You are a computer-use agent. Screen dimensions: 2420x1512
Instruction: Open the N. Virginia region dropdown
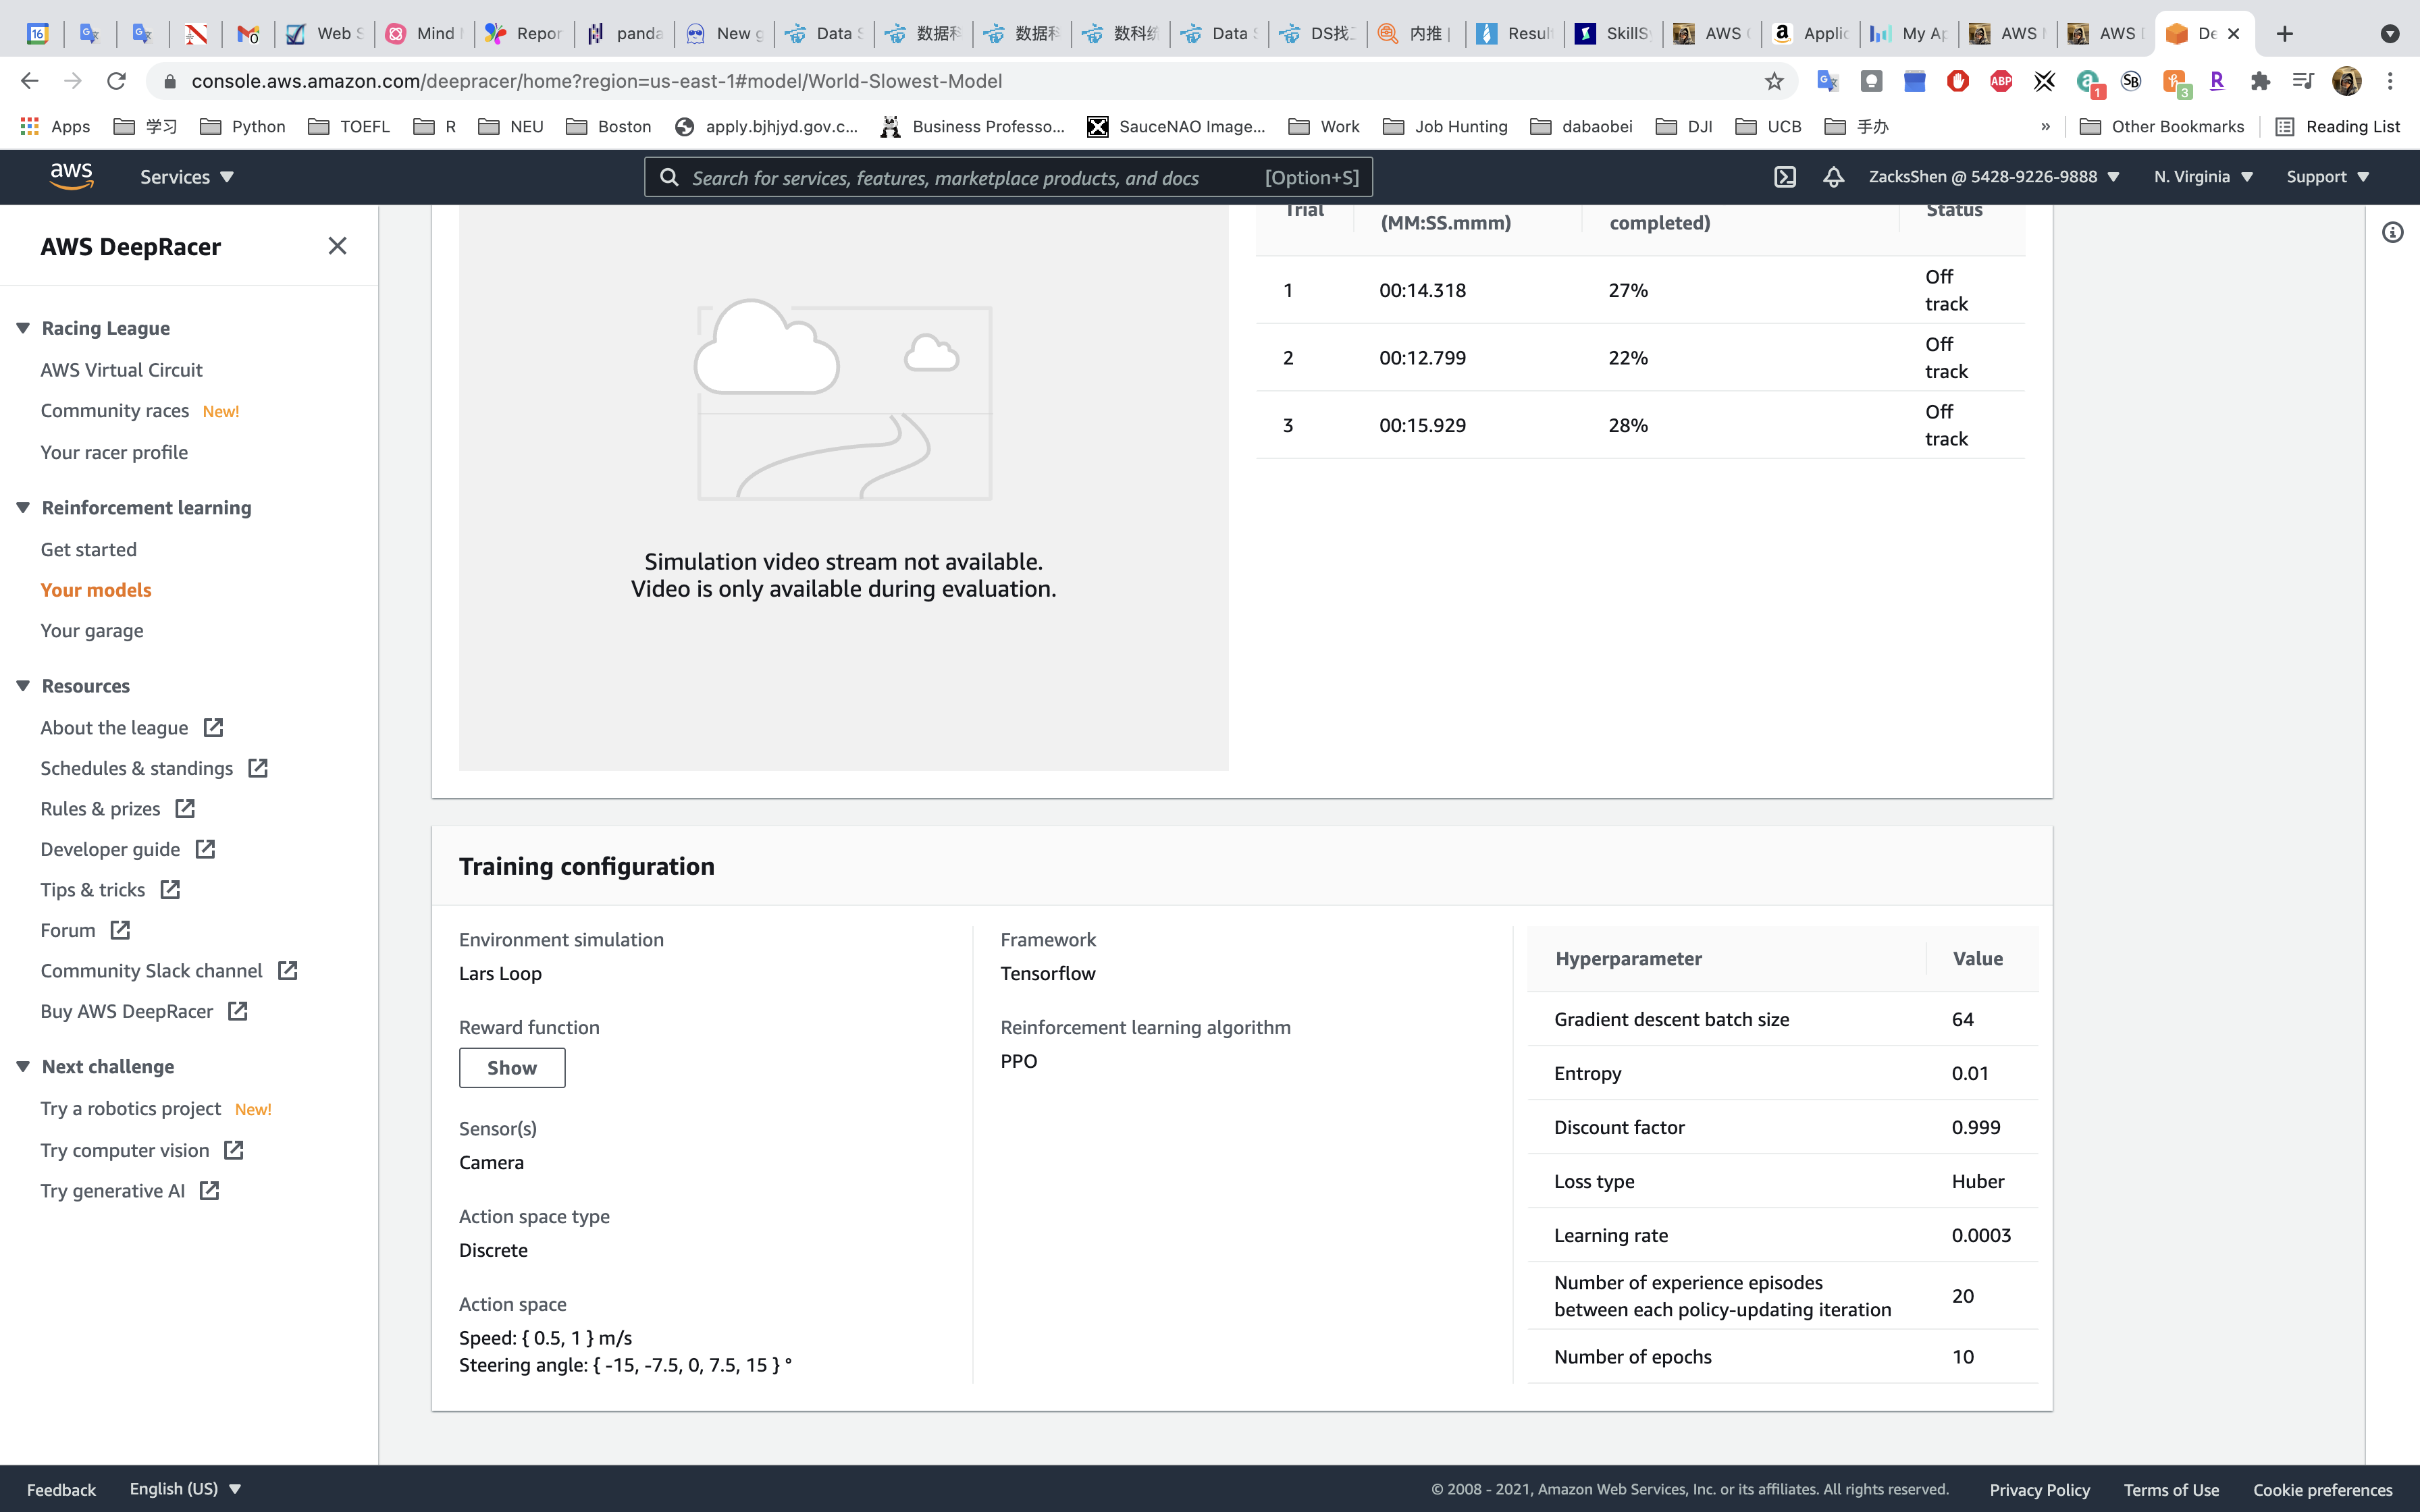(2203, 177)
